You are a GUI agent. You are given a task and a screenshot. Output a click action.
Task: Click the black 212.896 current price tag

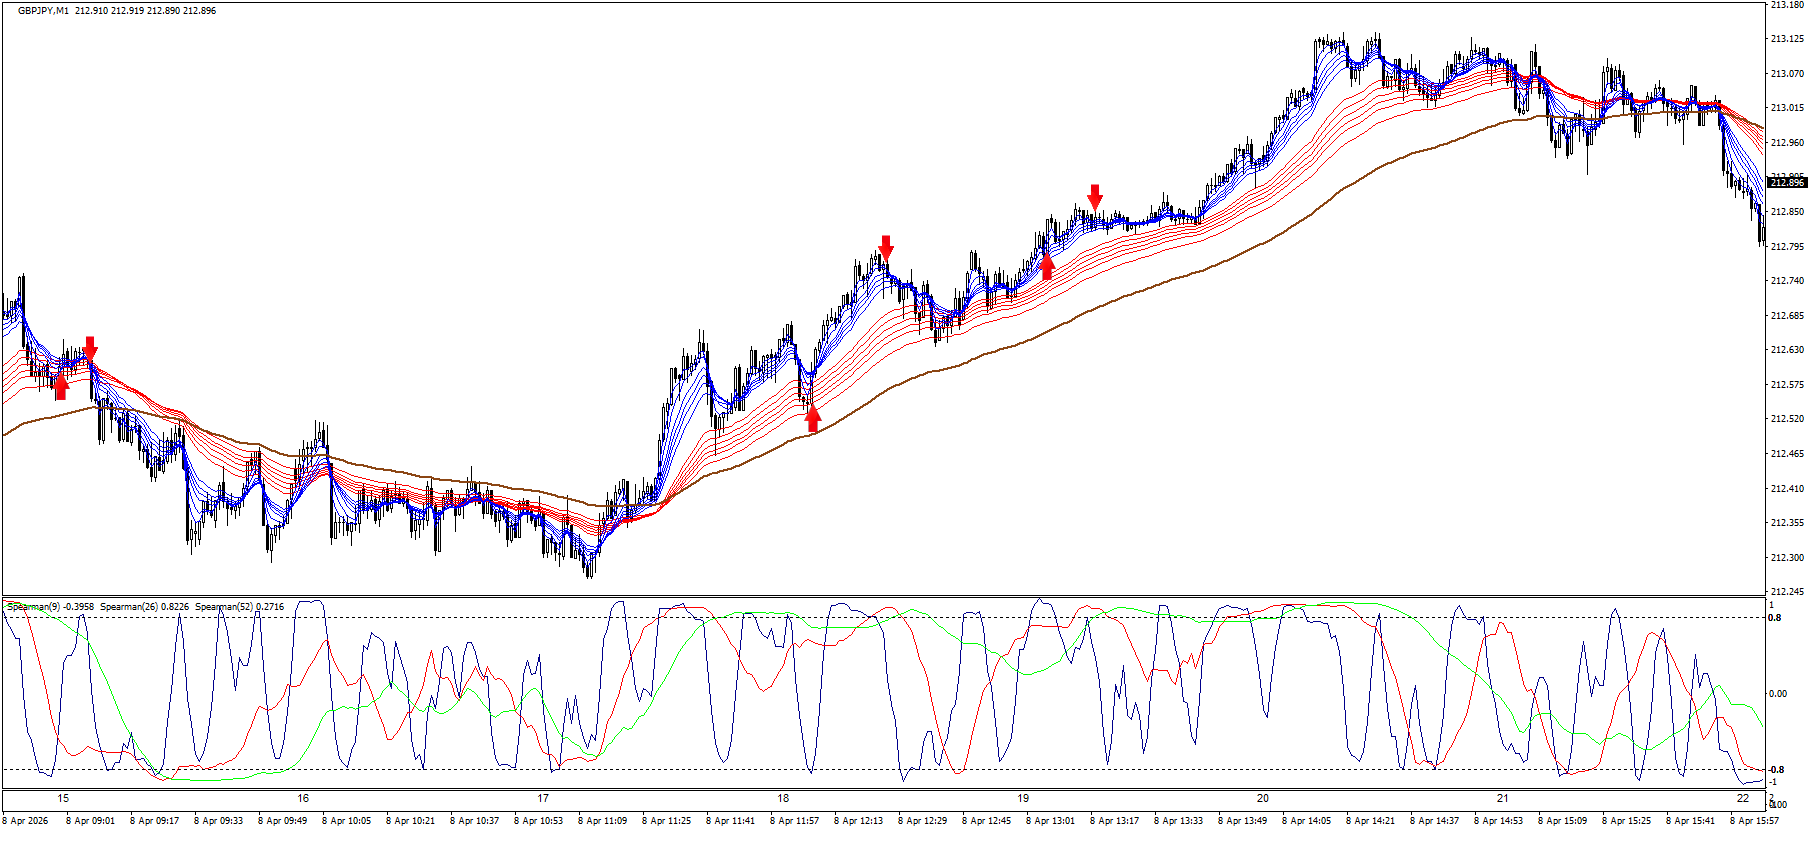pos(1787,182)
